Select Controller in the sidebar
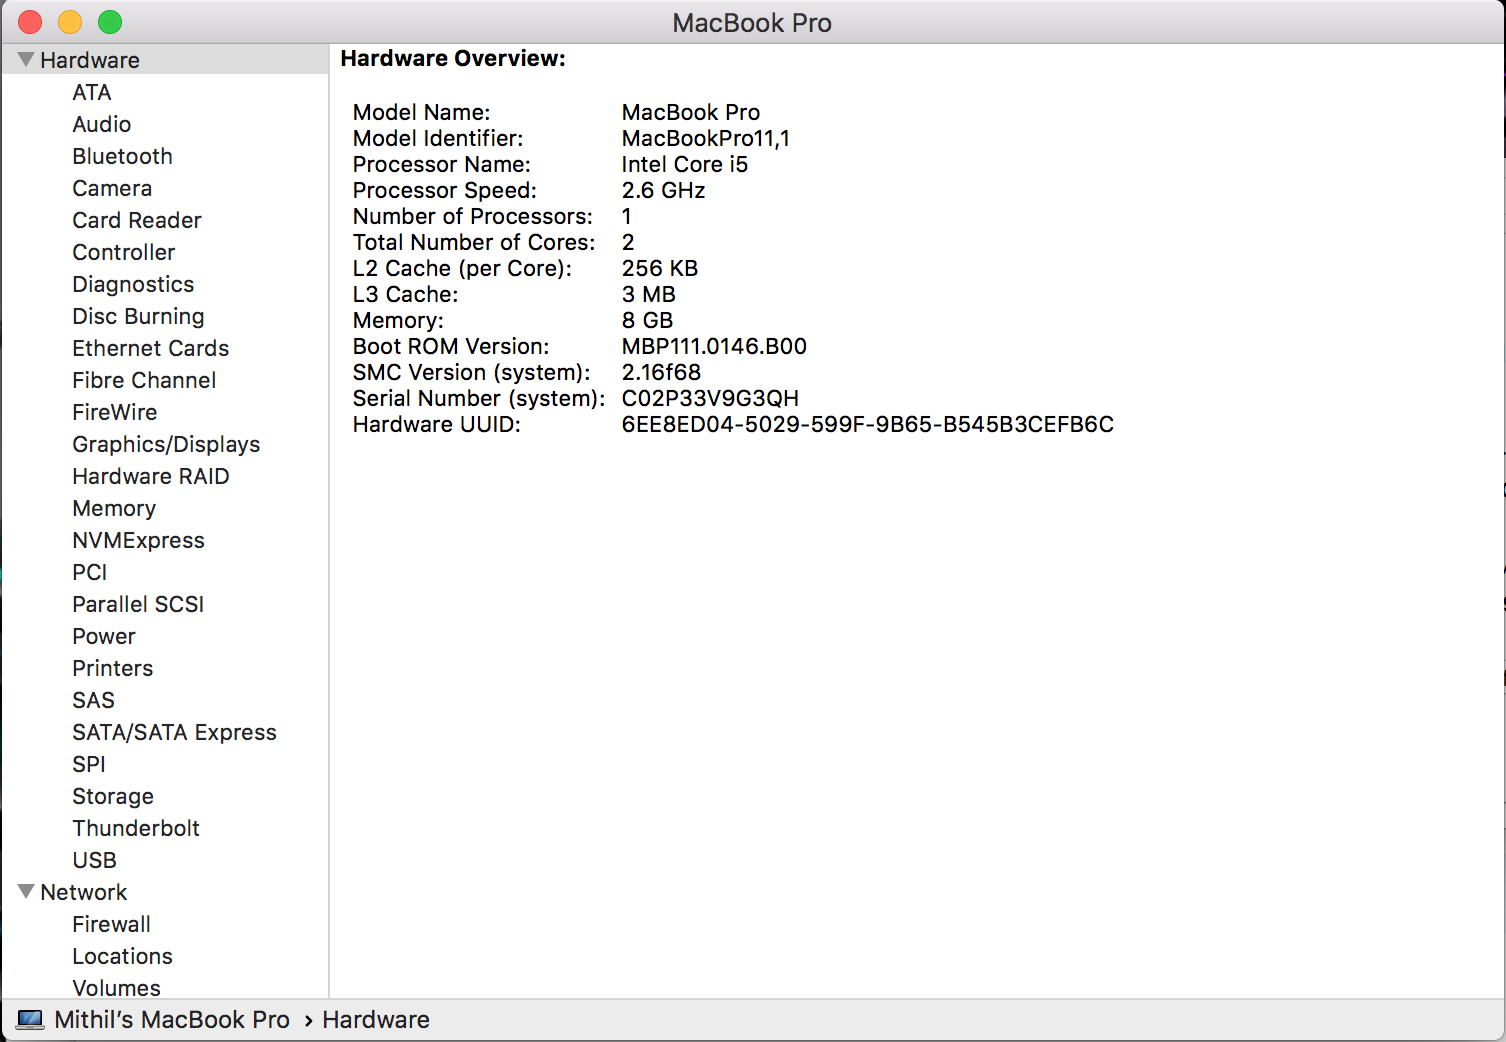The height and width of the screenshot is (1042, 1506). 124,252
